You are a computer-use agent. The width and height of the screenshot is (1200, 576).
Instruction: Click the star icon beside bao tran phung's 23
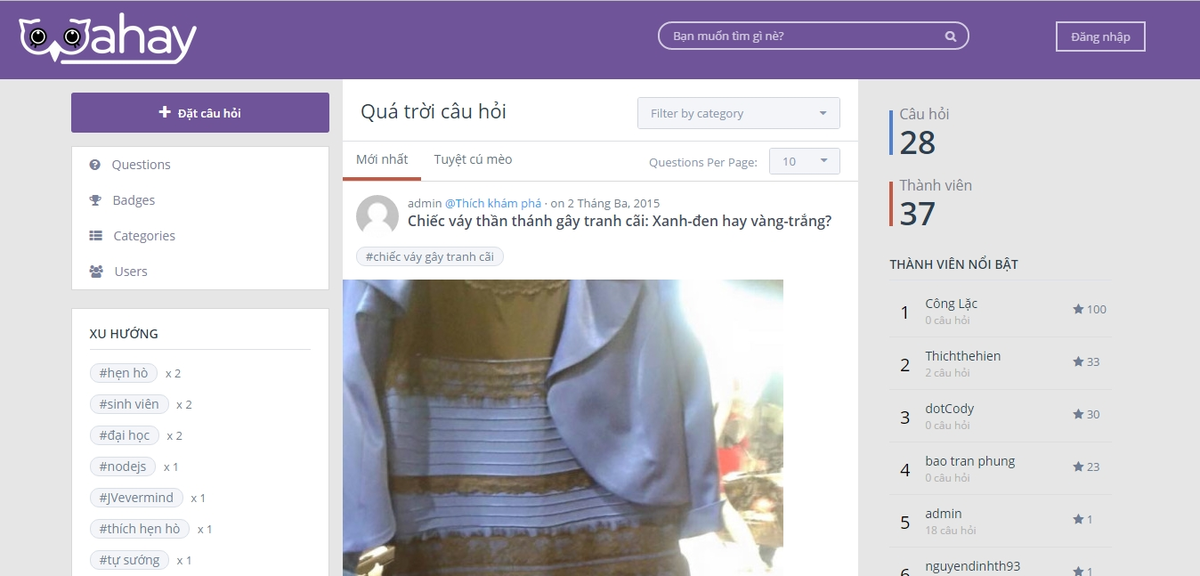[x=1078, y=466]
